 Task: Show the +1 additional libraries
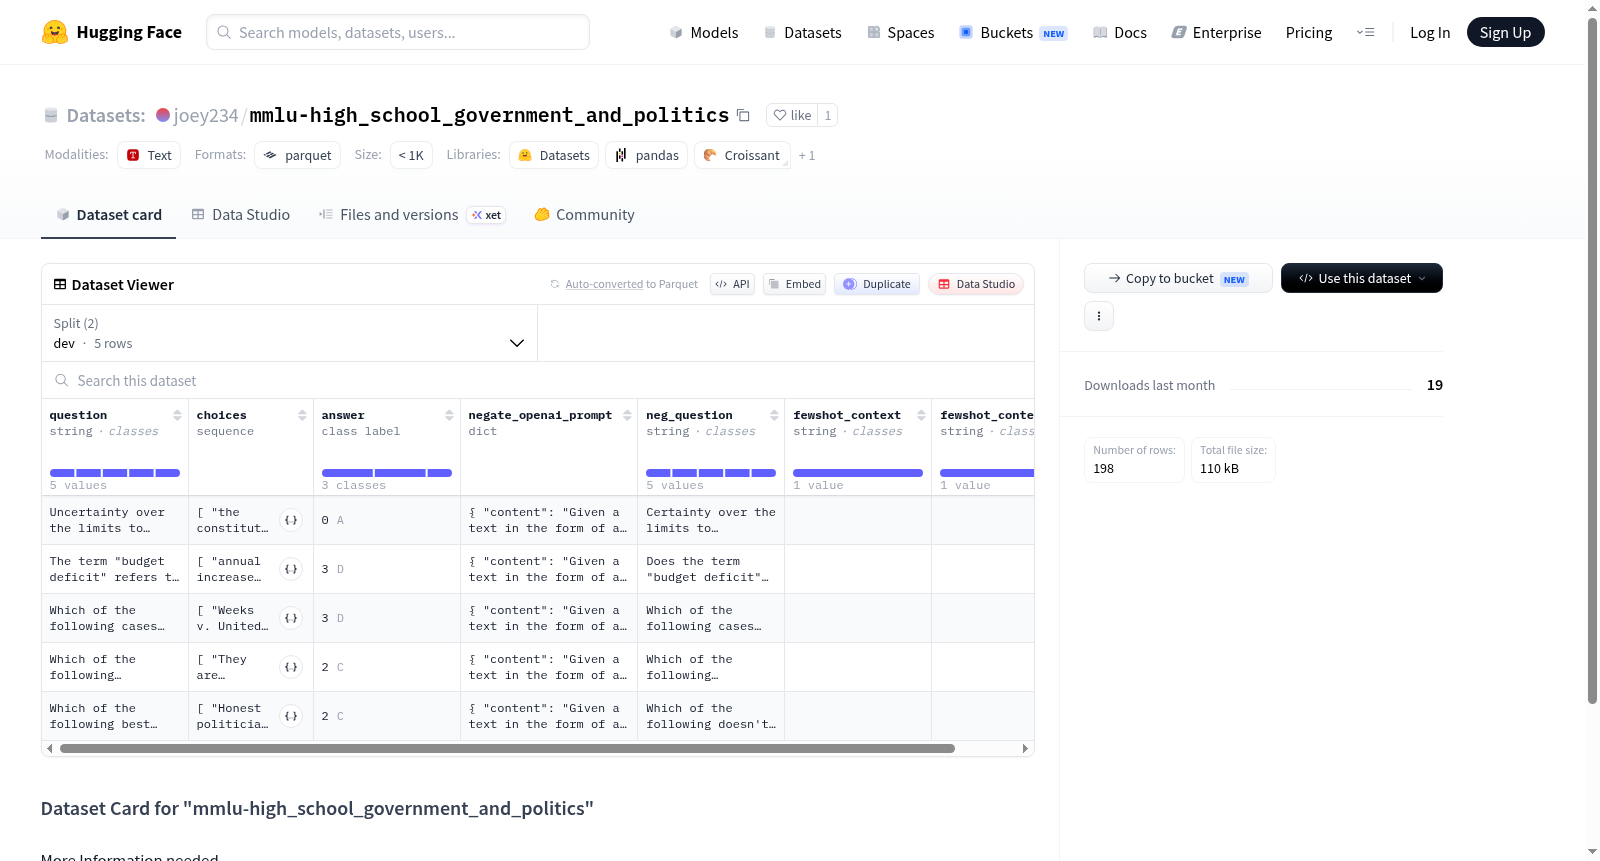point(807,155)
